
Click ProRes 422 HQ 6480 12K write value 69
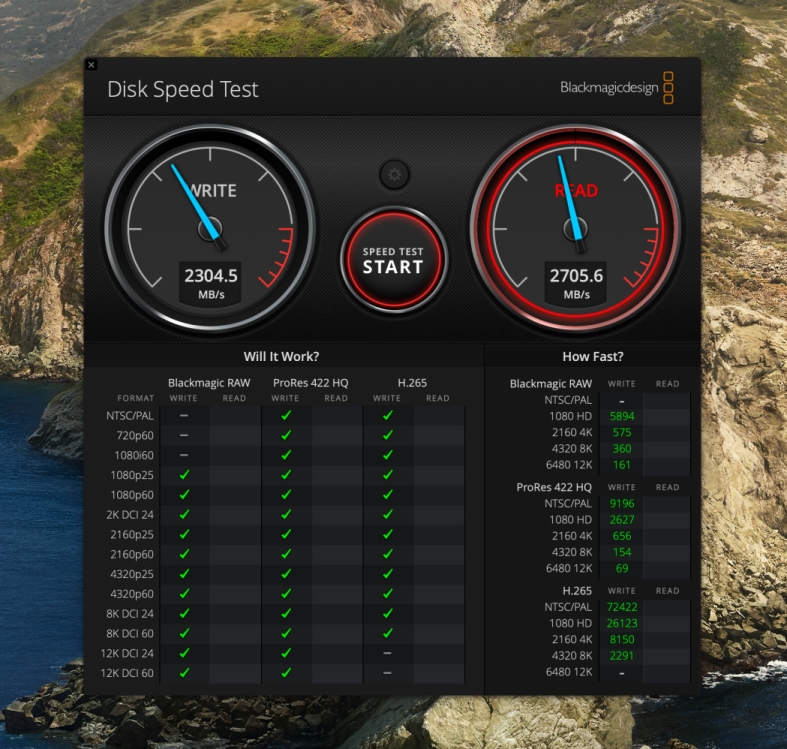[x=622, y=568]
